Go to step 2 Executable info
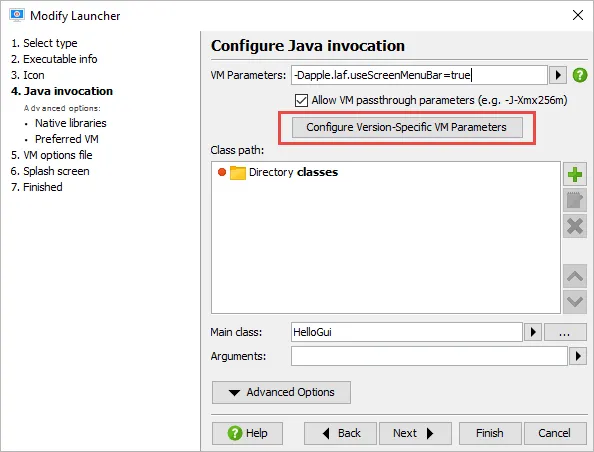Image resolution: width=594 pixels, height=452 pixels. [54, 59]
